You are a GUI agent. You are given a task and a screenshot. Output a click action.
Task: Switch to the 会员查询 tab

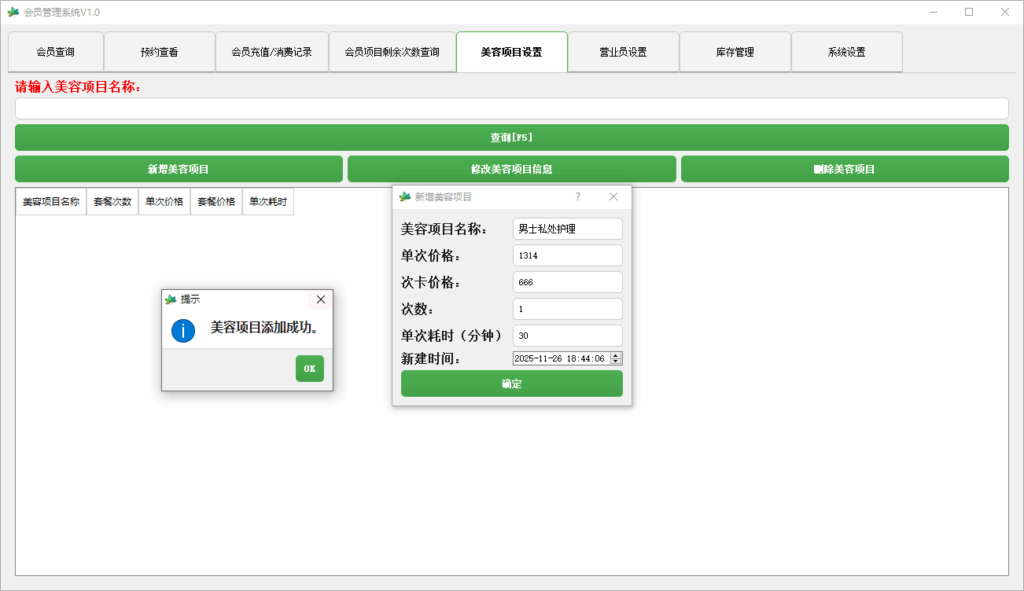click(x=55, y=51)
